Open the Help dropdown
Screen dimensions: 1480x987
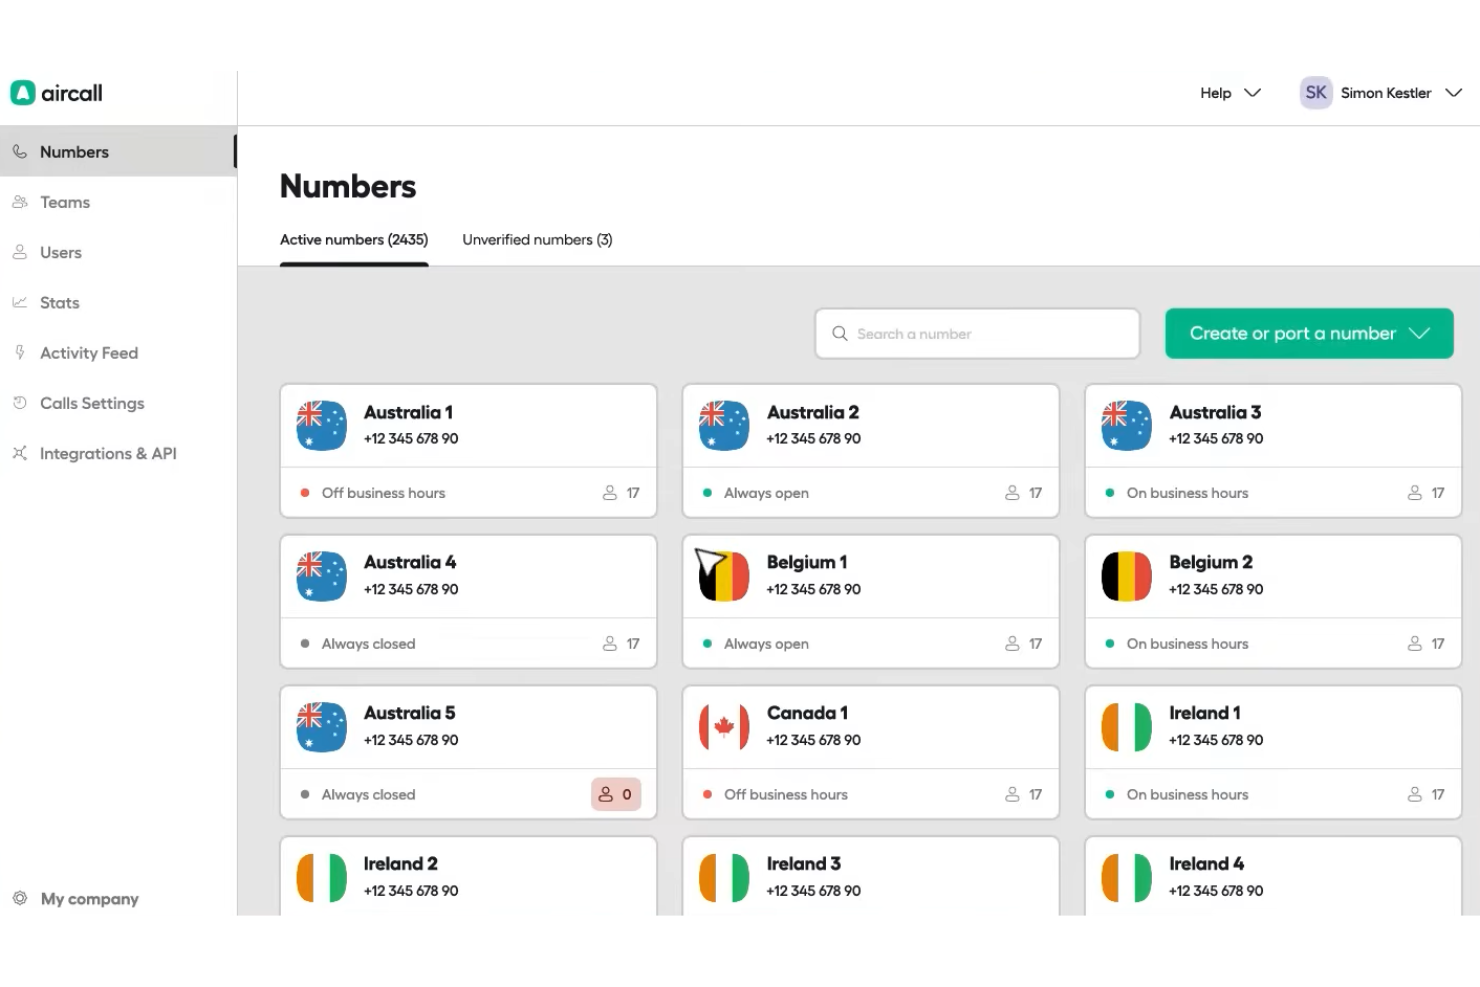click(x=1230, y=92)
